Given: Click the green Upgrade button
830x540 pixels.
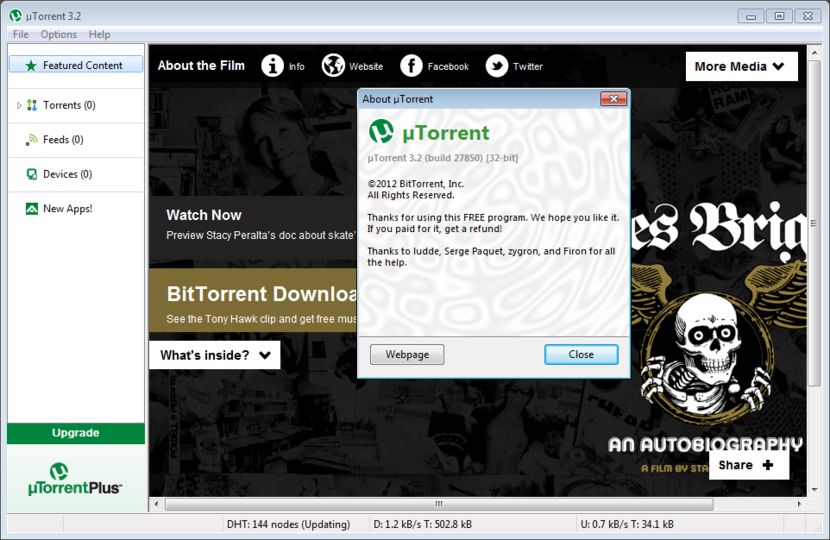Looking at the screenshot, I should click(x=76, y=433).
